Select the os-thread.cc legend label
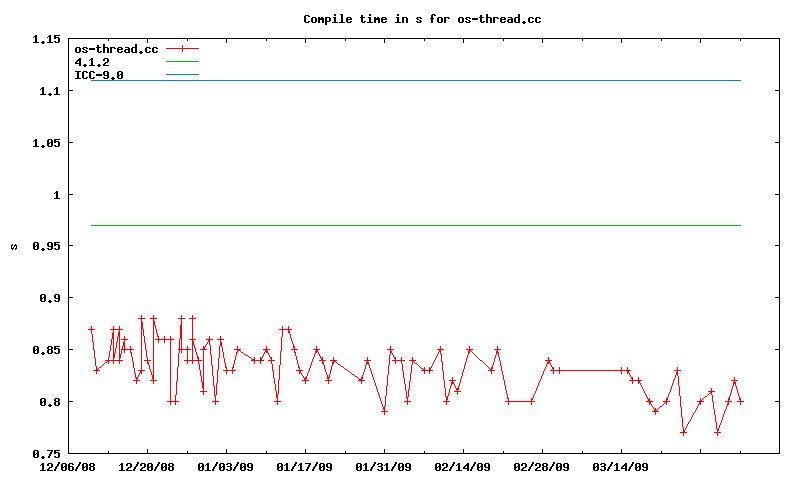The width and height of the screenshot is (800, 480). (116, 49)
